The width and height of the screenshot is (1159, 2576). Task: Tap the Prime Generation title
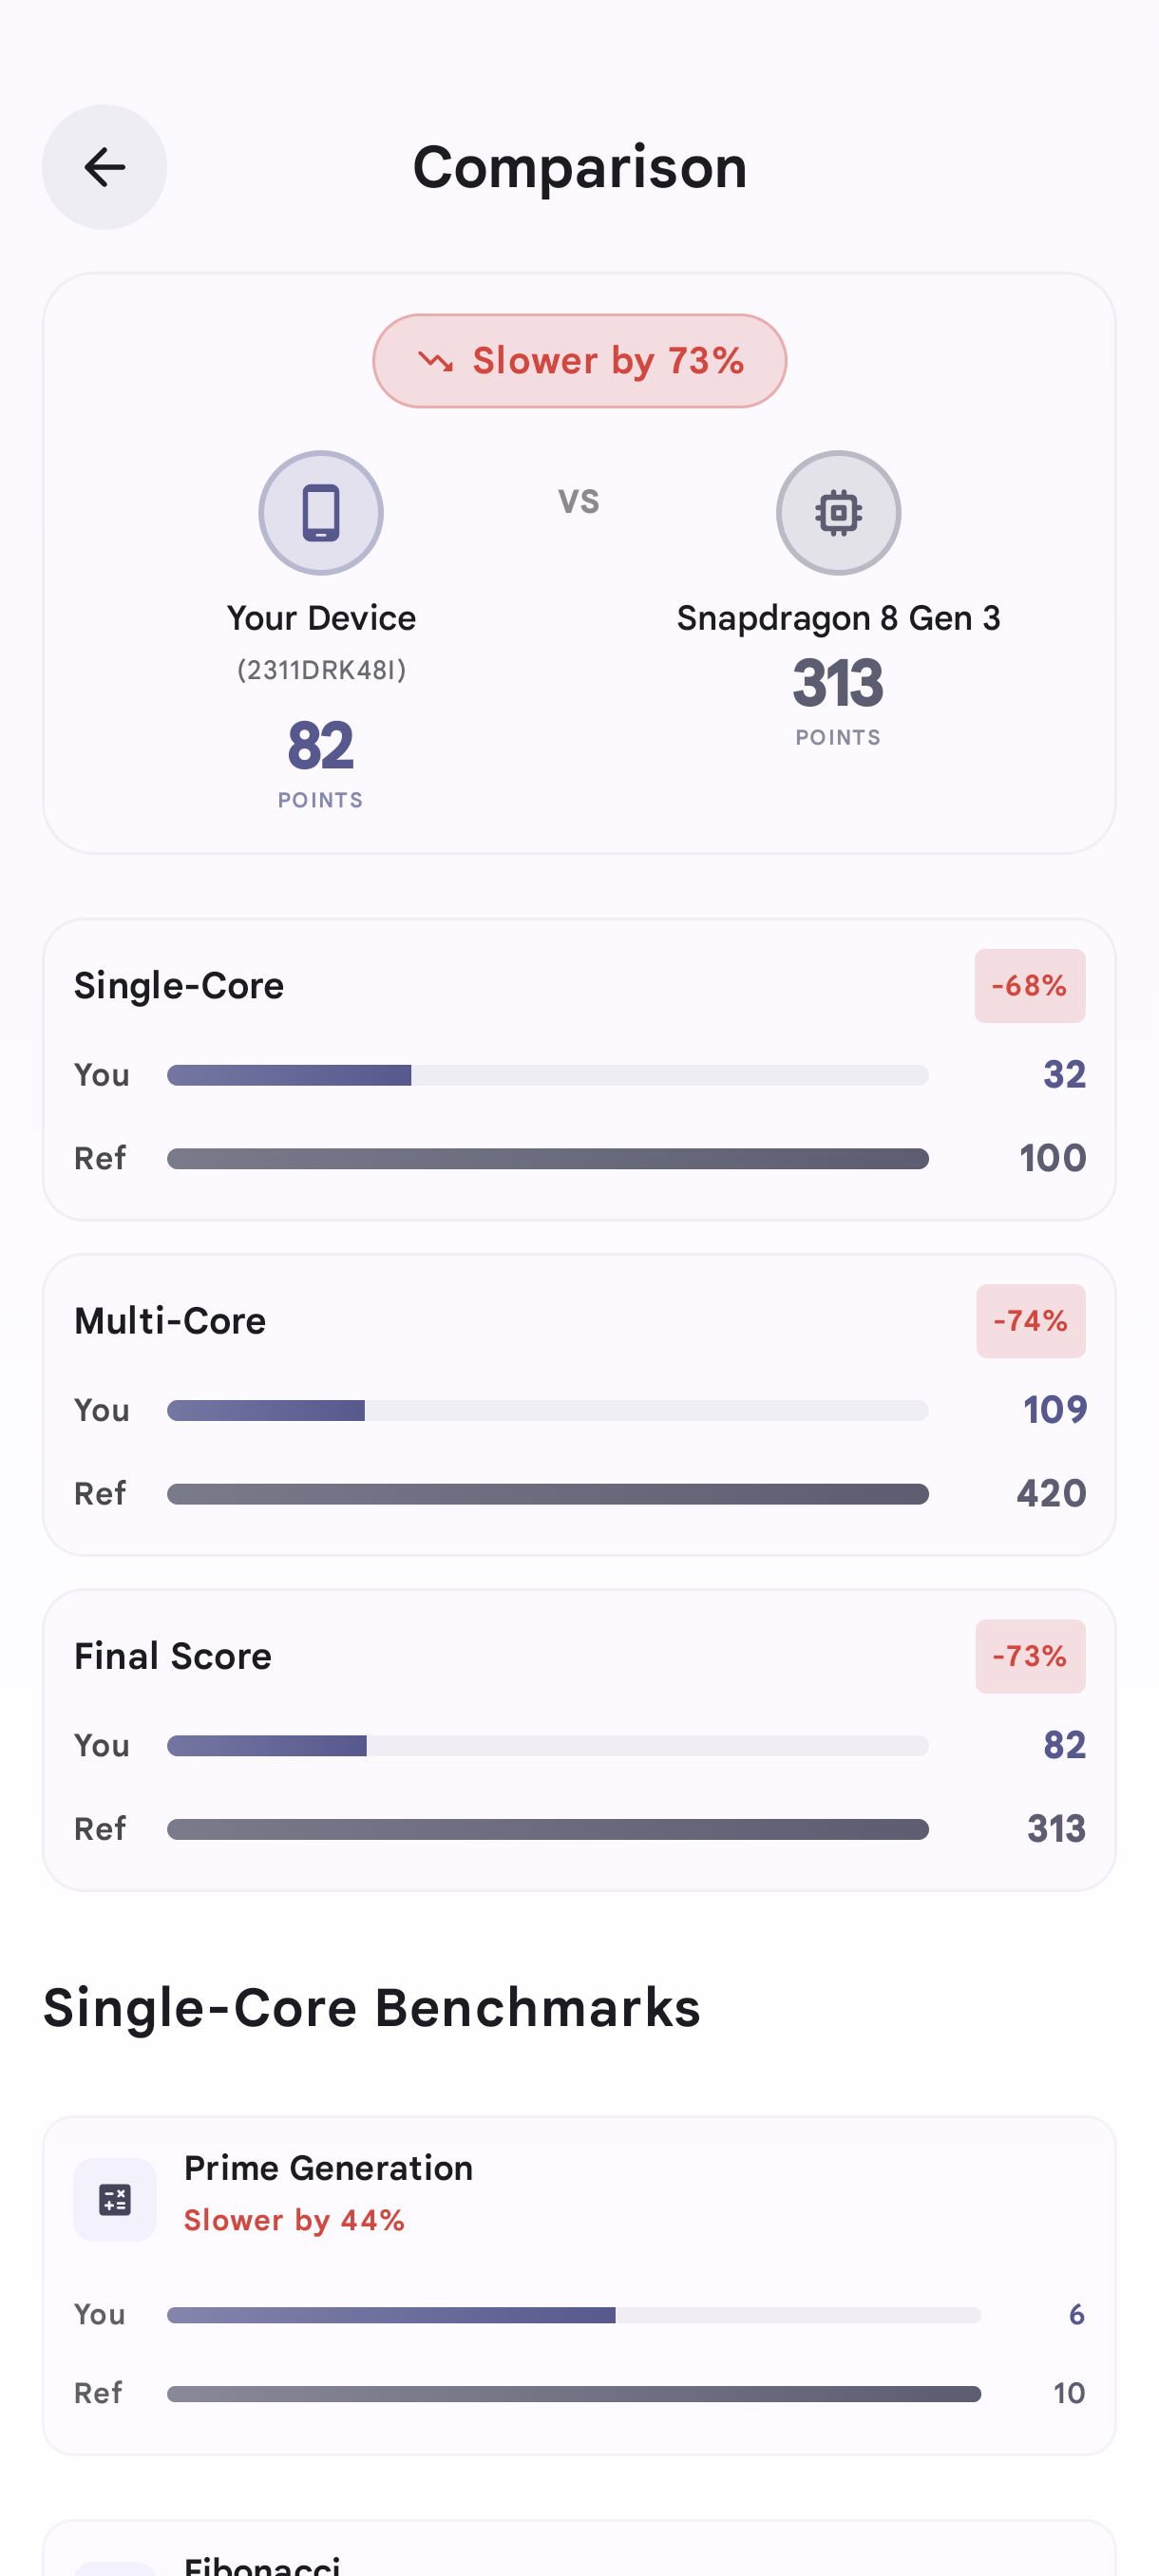[328, 2168]
